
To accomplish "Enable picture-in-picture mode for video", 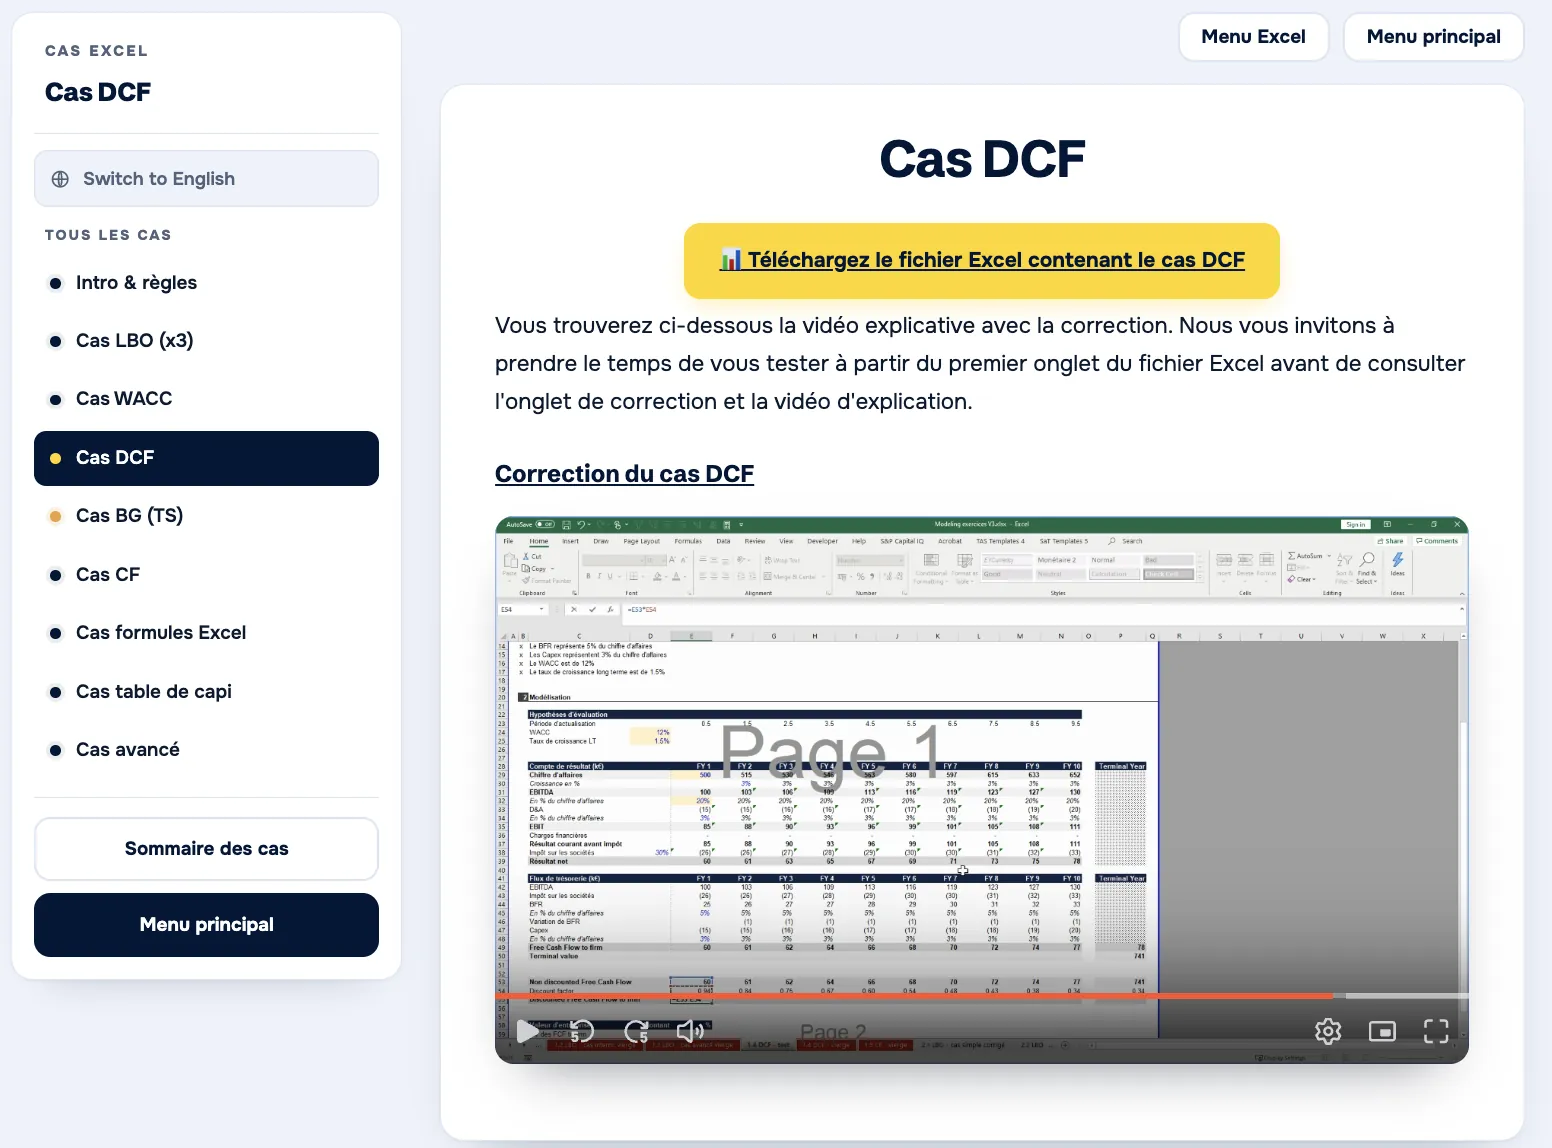I will (x=1382, y=1031).
